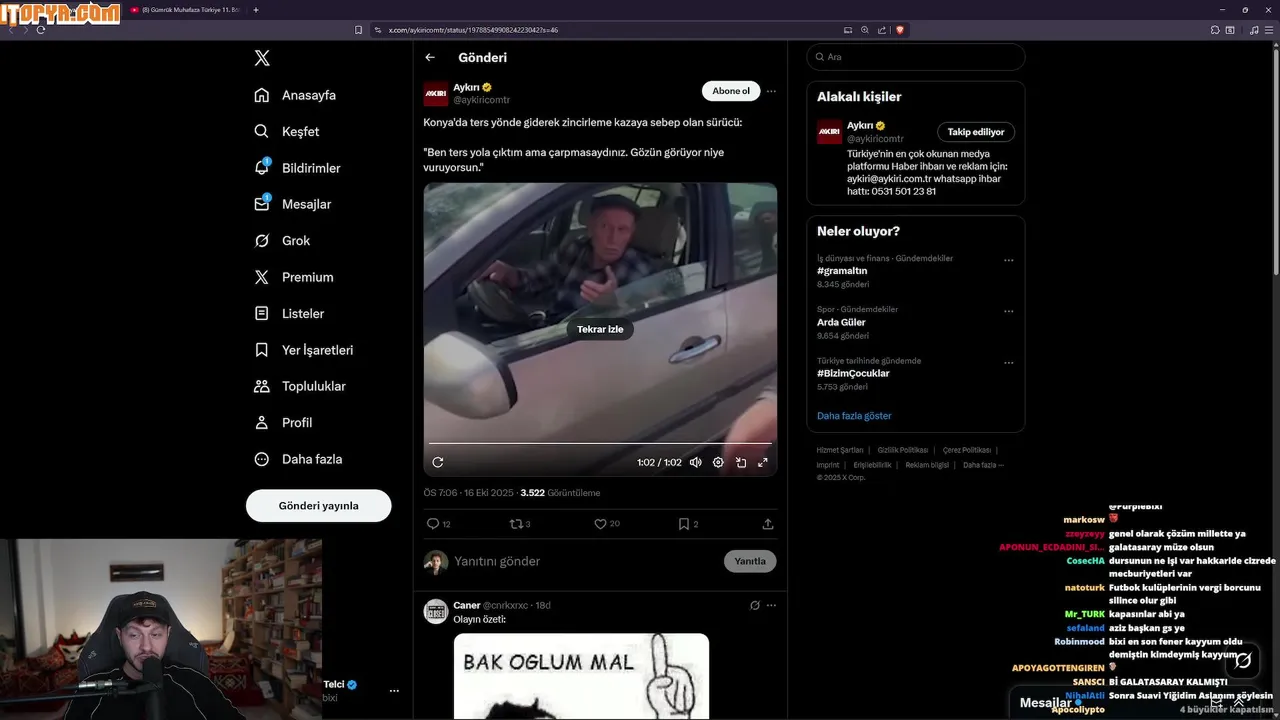Open video settings gear
Viewport: 1280px width, 720px height.
[718, 462]
